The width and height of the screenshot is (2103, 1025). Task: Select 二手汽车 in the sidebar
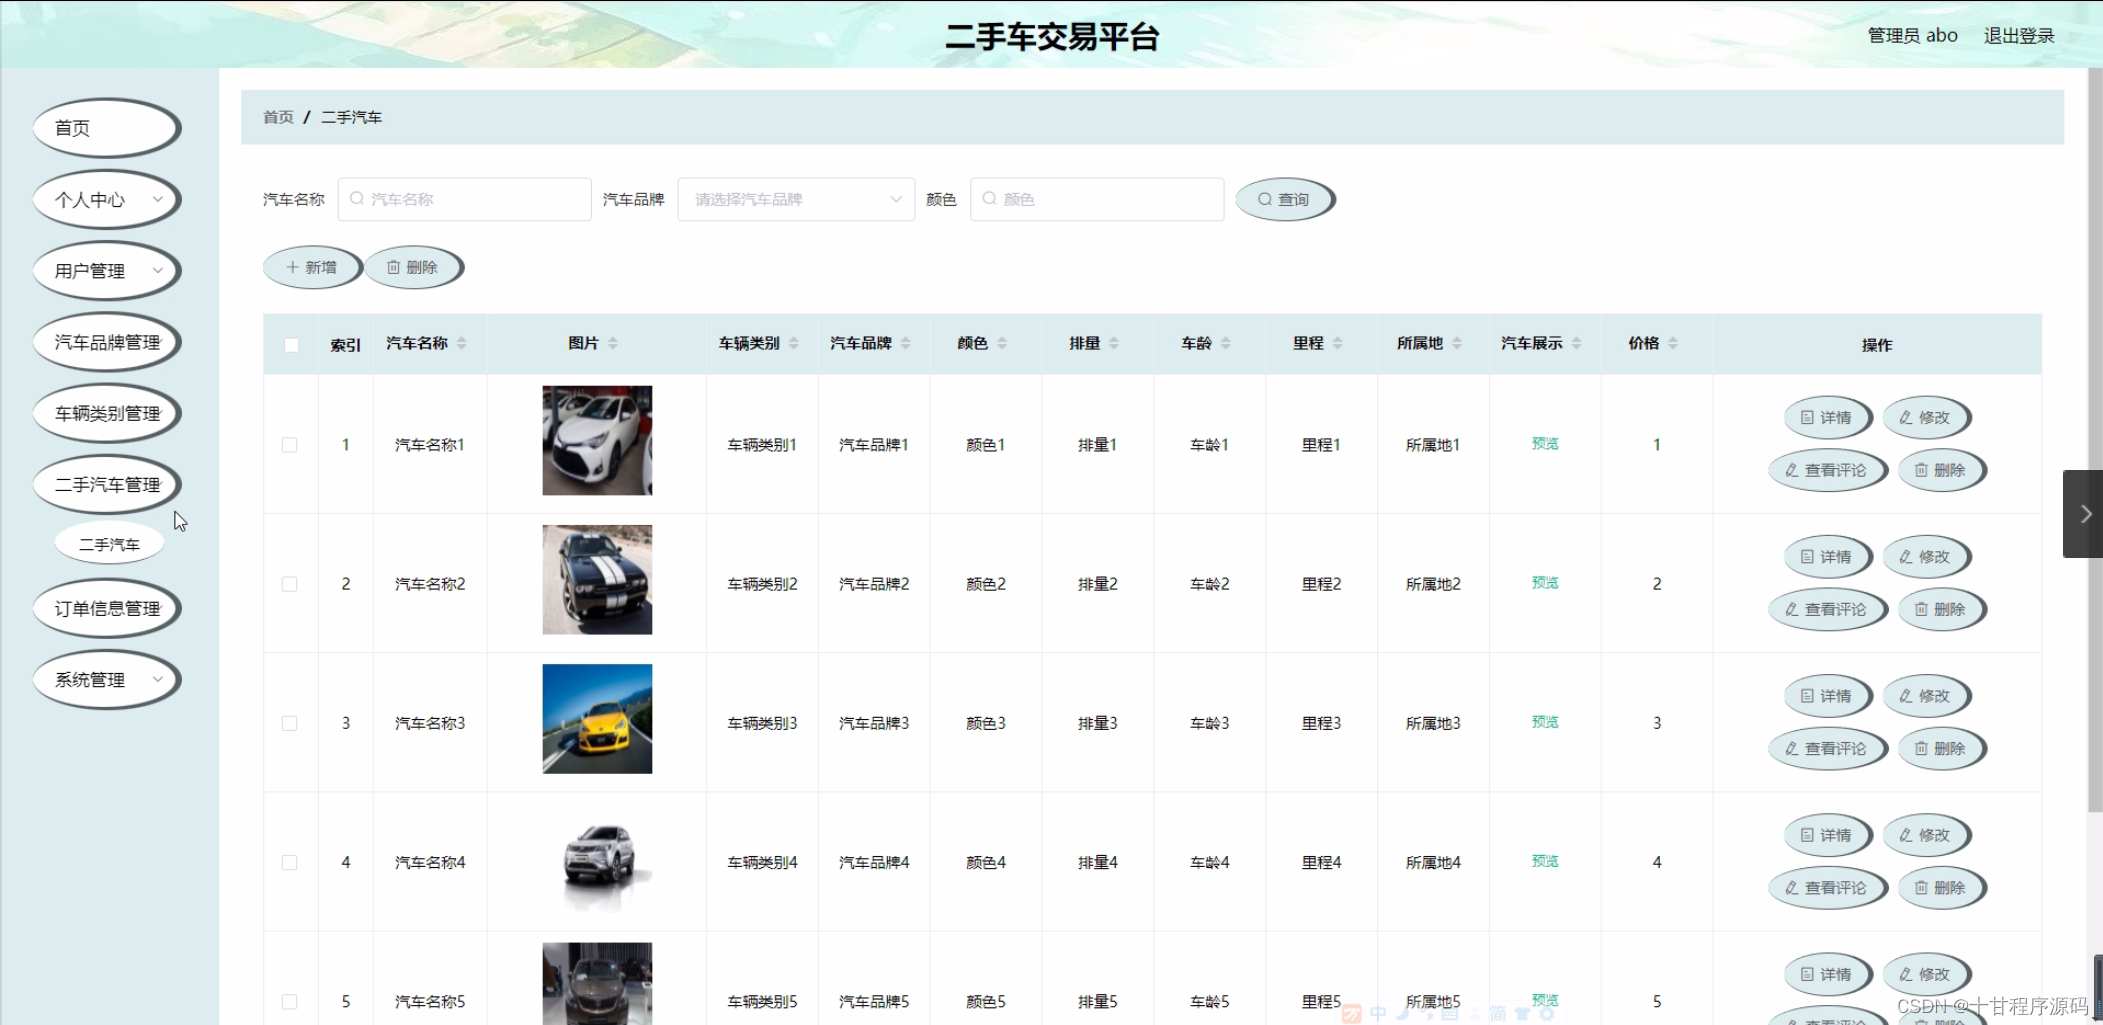pos(108,542)
